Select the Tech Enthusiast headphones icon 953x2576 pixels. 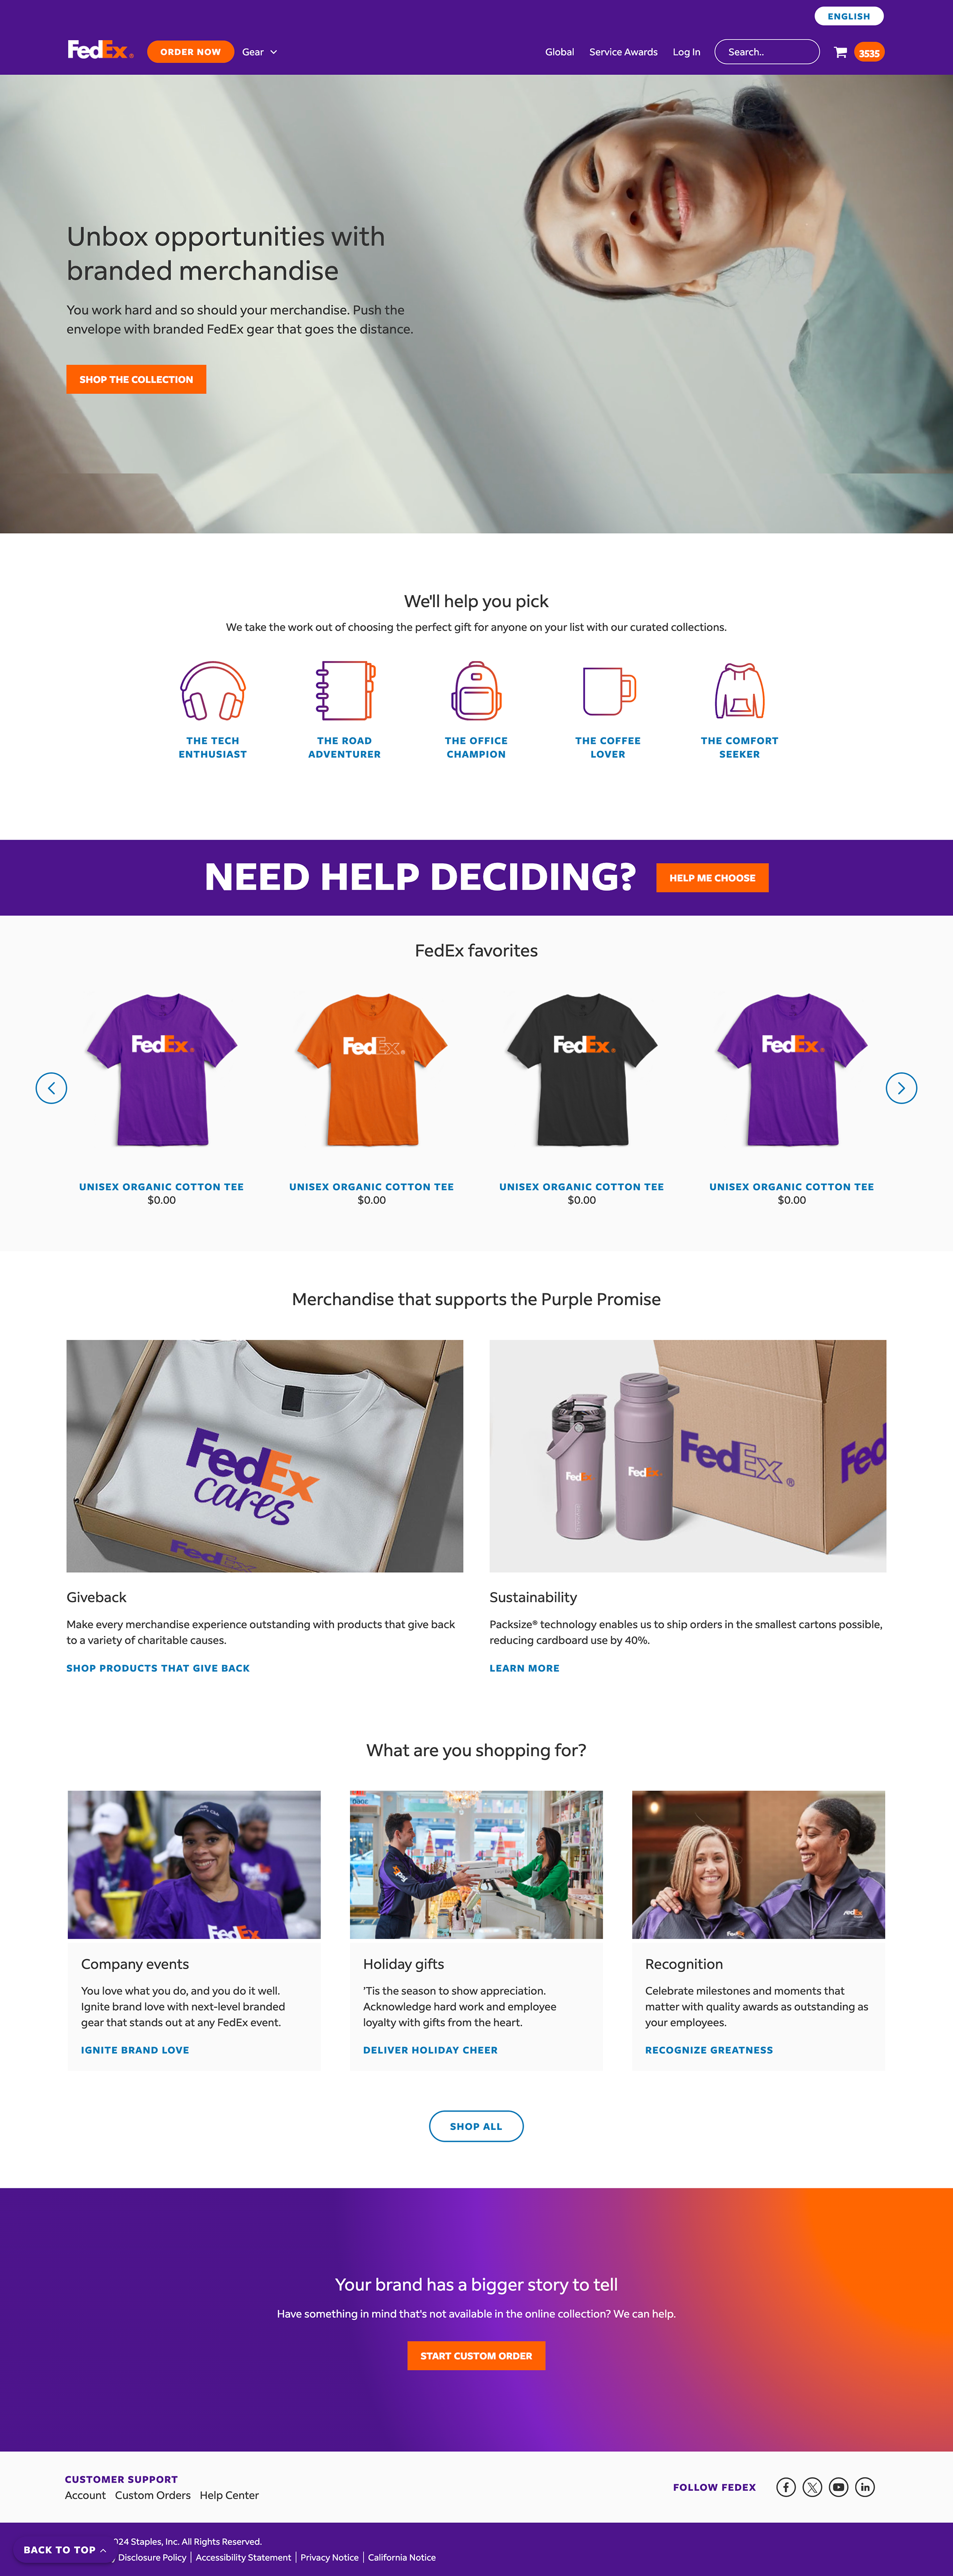213,691
